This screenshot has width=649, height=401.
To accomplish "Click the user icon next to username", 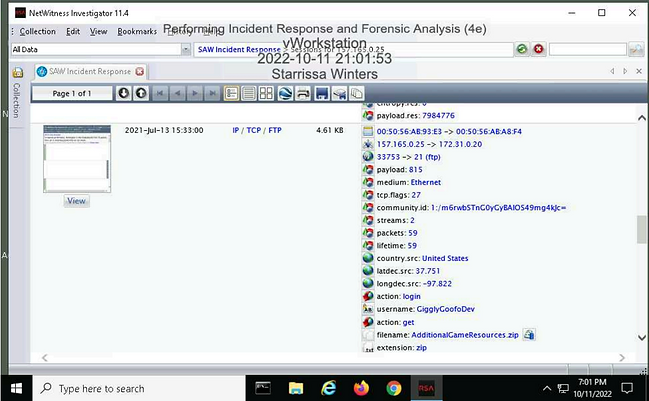I will click(368, 309).
